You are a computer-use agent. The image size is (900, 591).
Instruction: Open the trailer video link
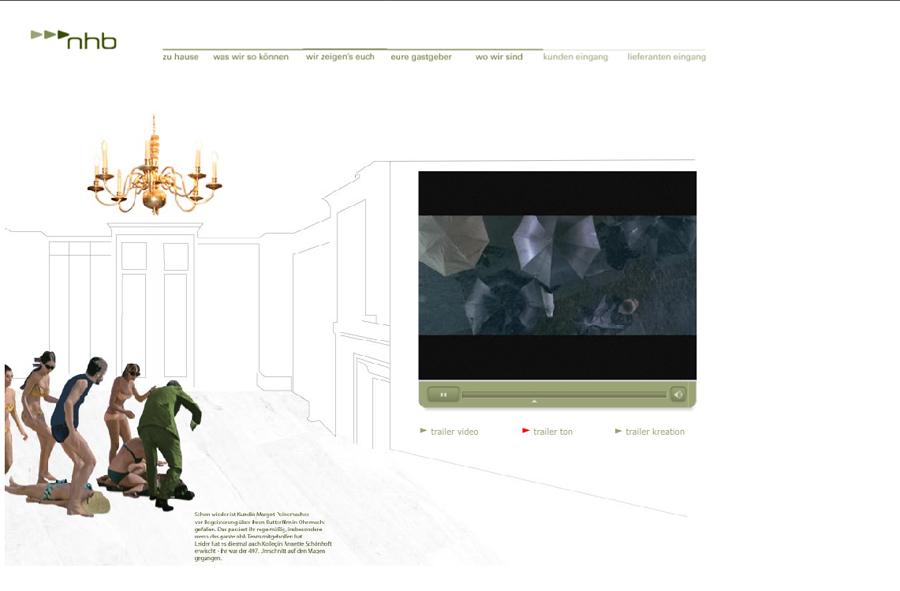454,432
